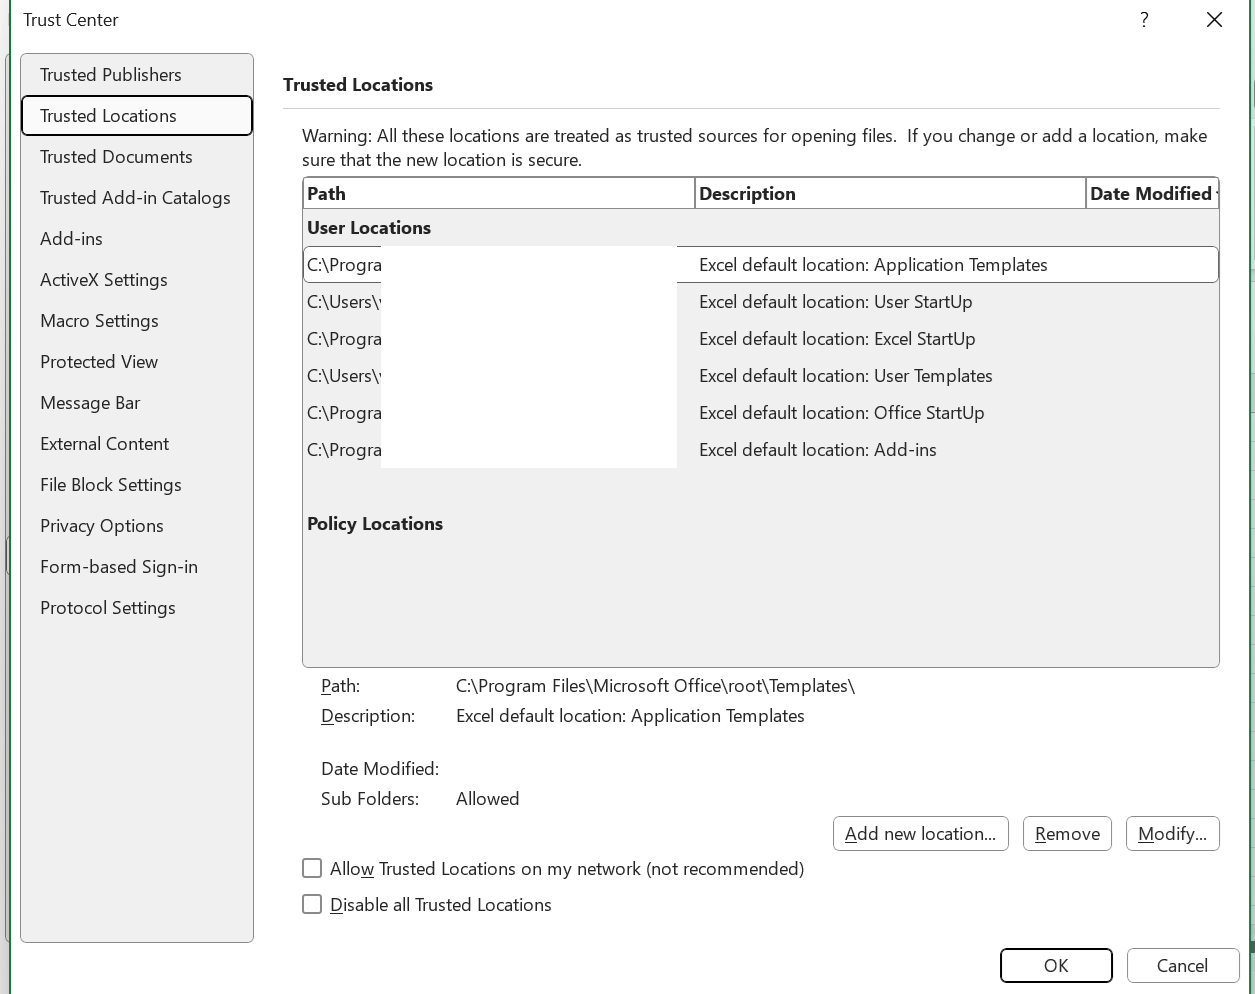Select the Application Templates location row
Viewport: 1255px width, 994px height.
761,265
